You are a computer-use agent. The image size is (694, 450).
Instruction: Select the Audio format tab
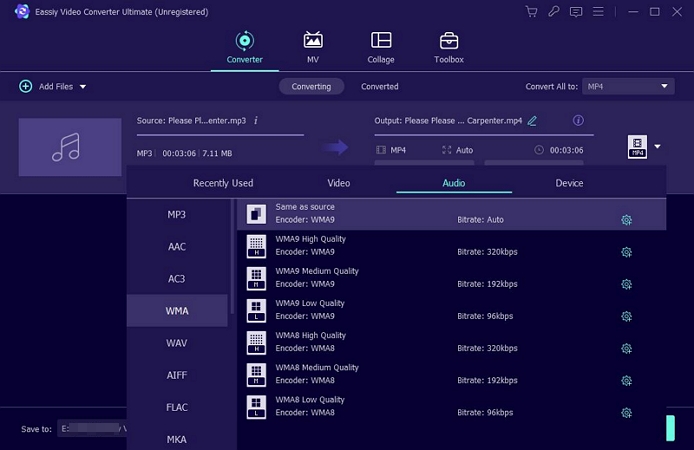click(x=454, y=183)
